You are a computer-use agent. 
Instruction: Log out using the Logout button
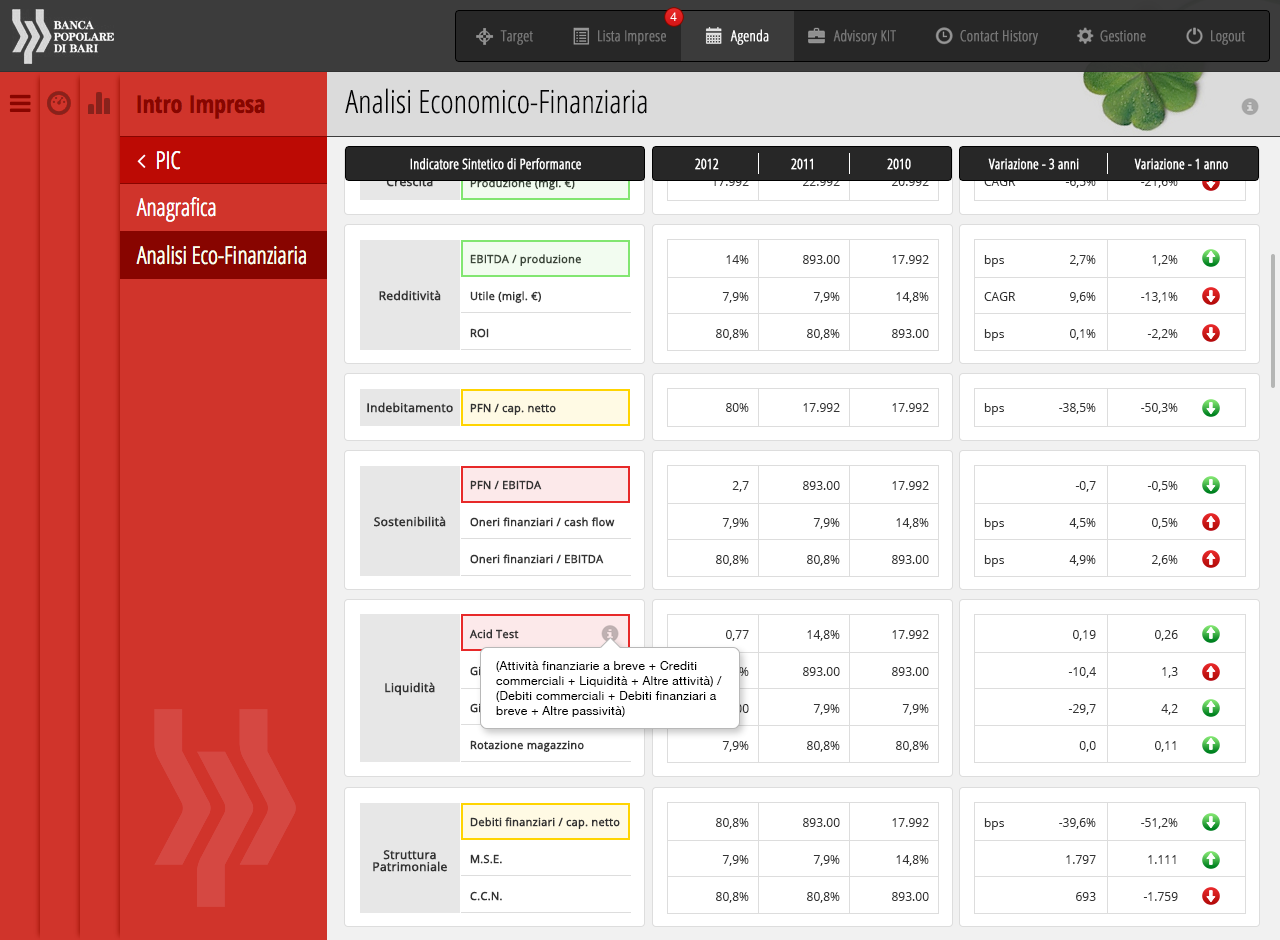pos(1215,36)
